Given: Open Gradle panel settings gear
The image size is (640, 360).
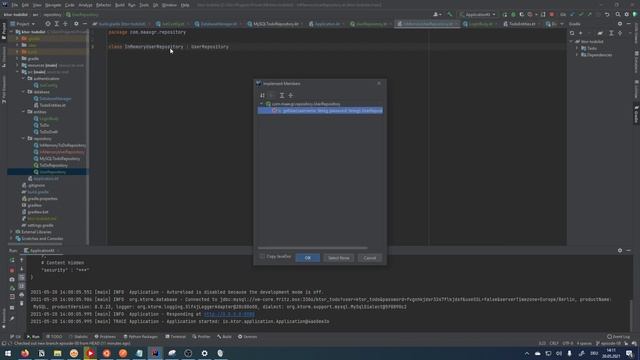Looking at the screenshot, I should coord(620,24).
